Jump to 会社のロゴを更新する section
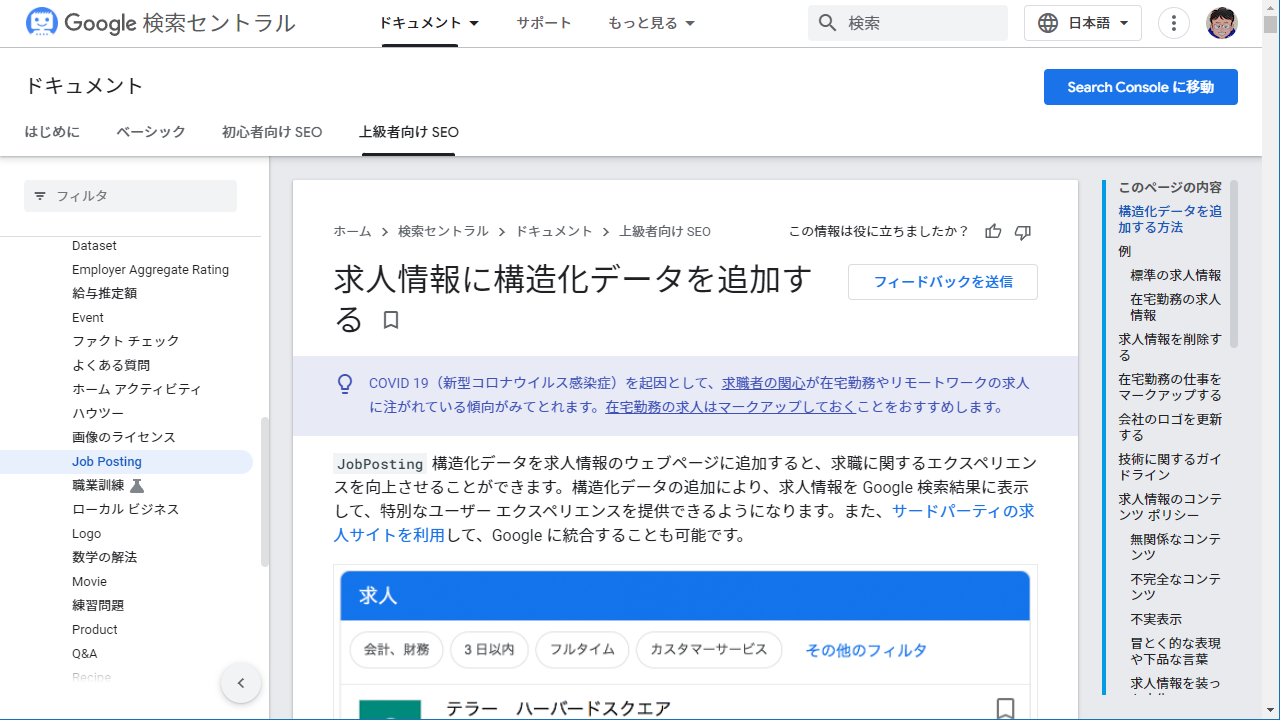This screenshot has height=720, width=1280. [x=1170, y=427]
